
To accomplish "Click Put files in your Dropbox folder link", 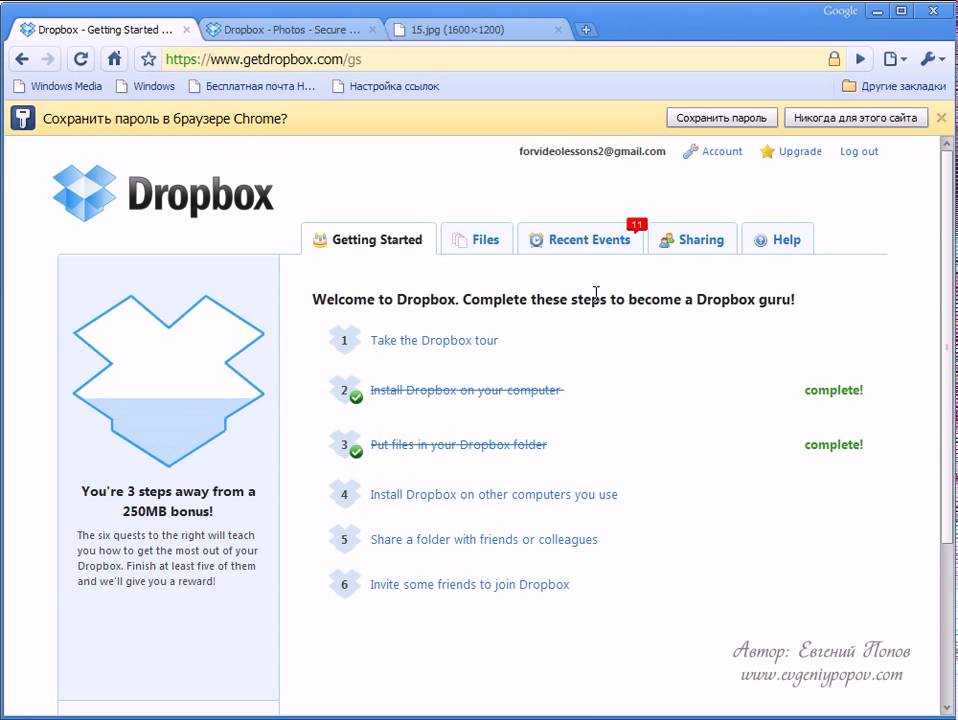I will click(x=459, y=444).
